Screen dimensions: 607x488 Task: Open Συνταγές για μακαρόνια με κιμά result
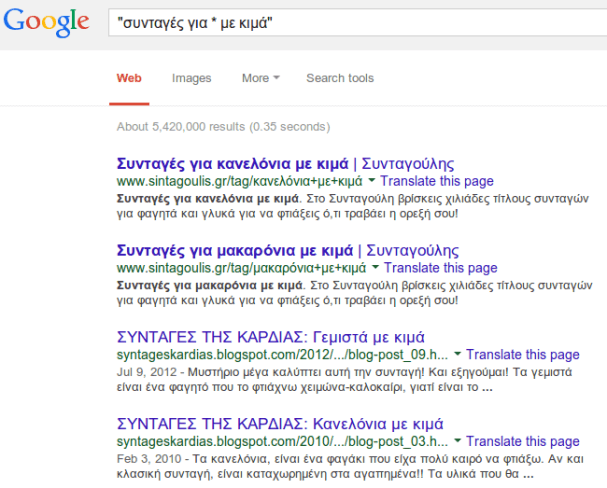pyautogui.click(x=288, y=250)
